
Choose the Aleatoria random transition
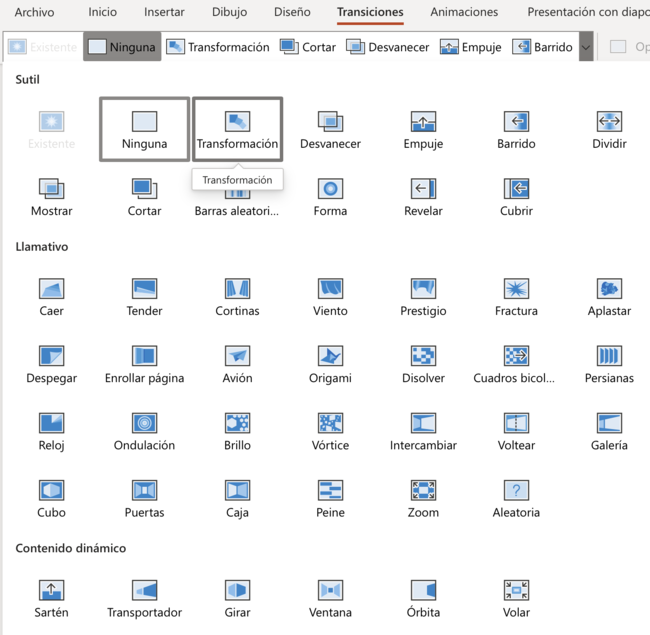pyautogui.click(x=516, y=497)
